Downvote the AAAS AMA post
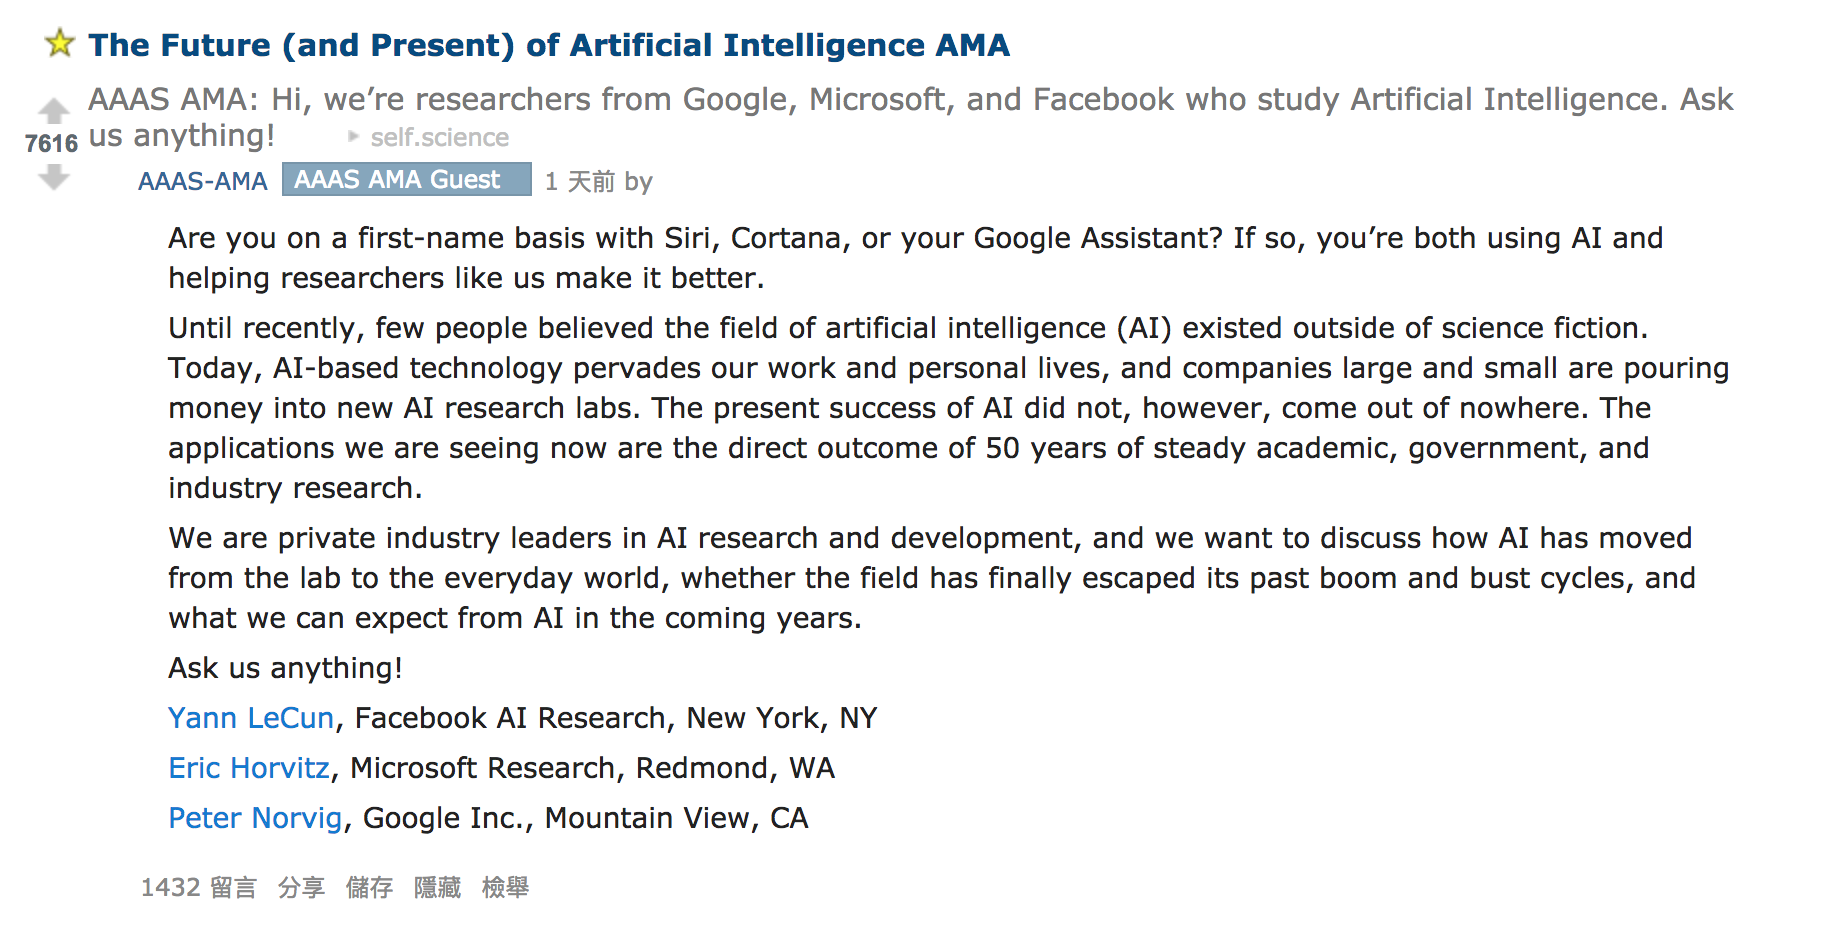 pos(53,178)
